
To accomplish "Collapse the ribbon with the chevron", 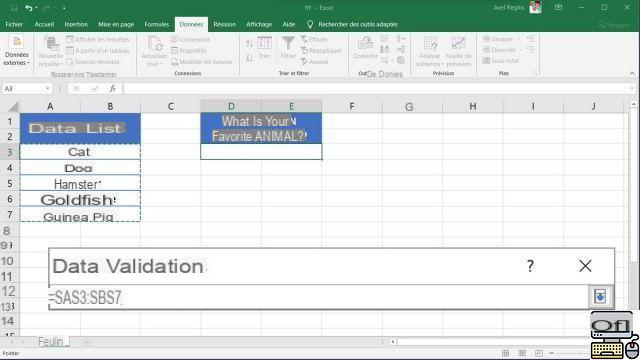I will (x=632, y=73).
